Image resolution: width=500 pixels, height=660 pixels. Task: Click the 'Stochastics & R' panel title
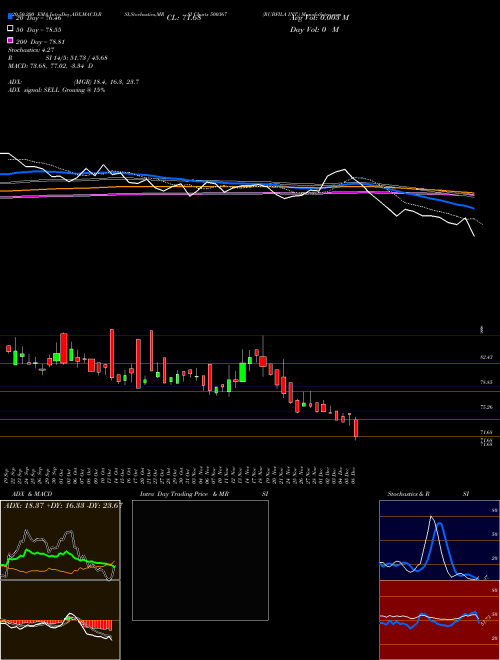point(409,494)
